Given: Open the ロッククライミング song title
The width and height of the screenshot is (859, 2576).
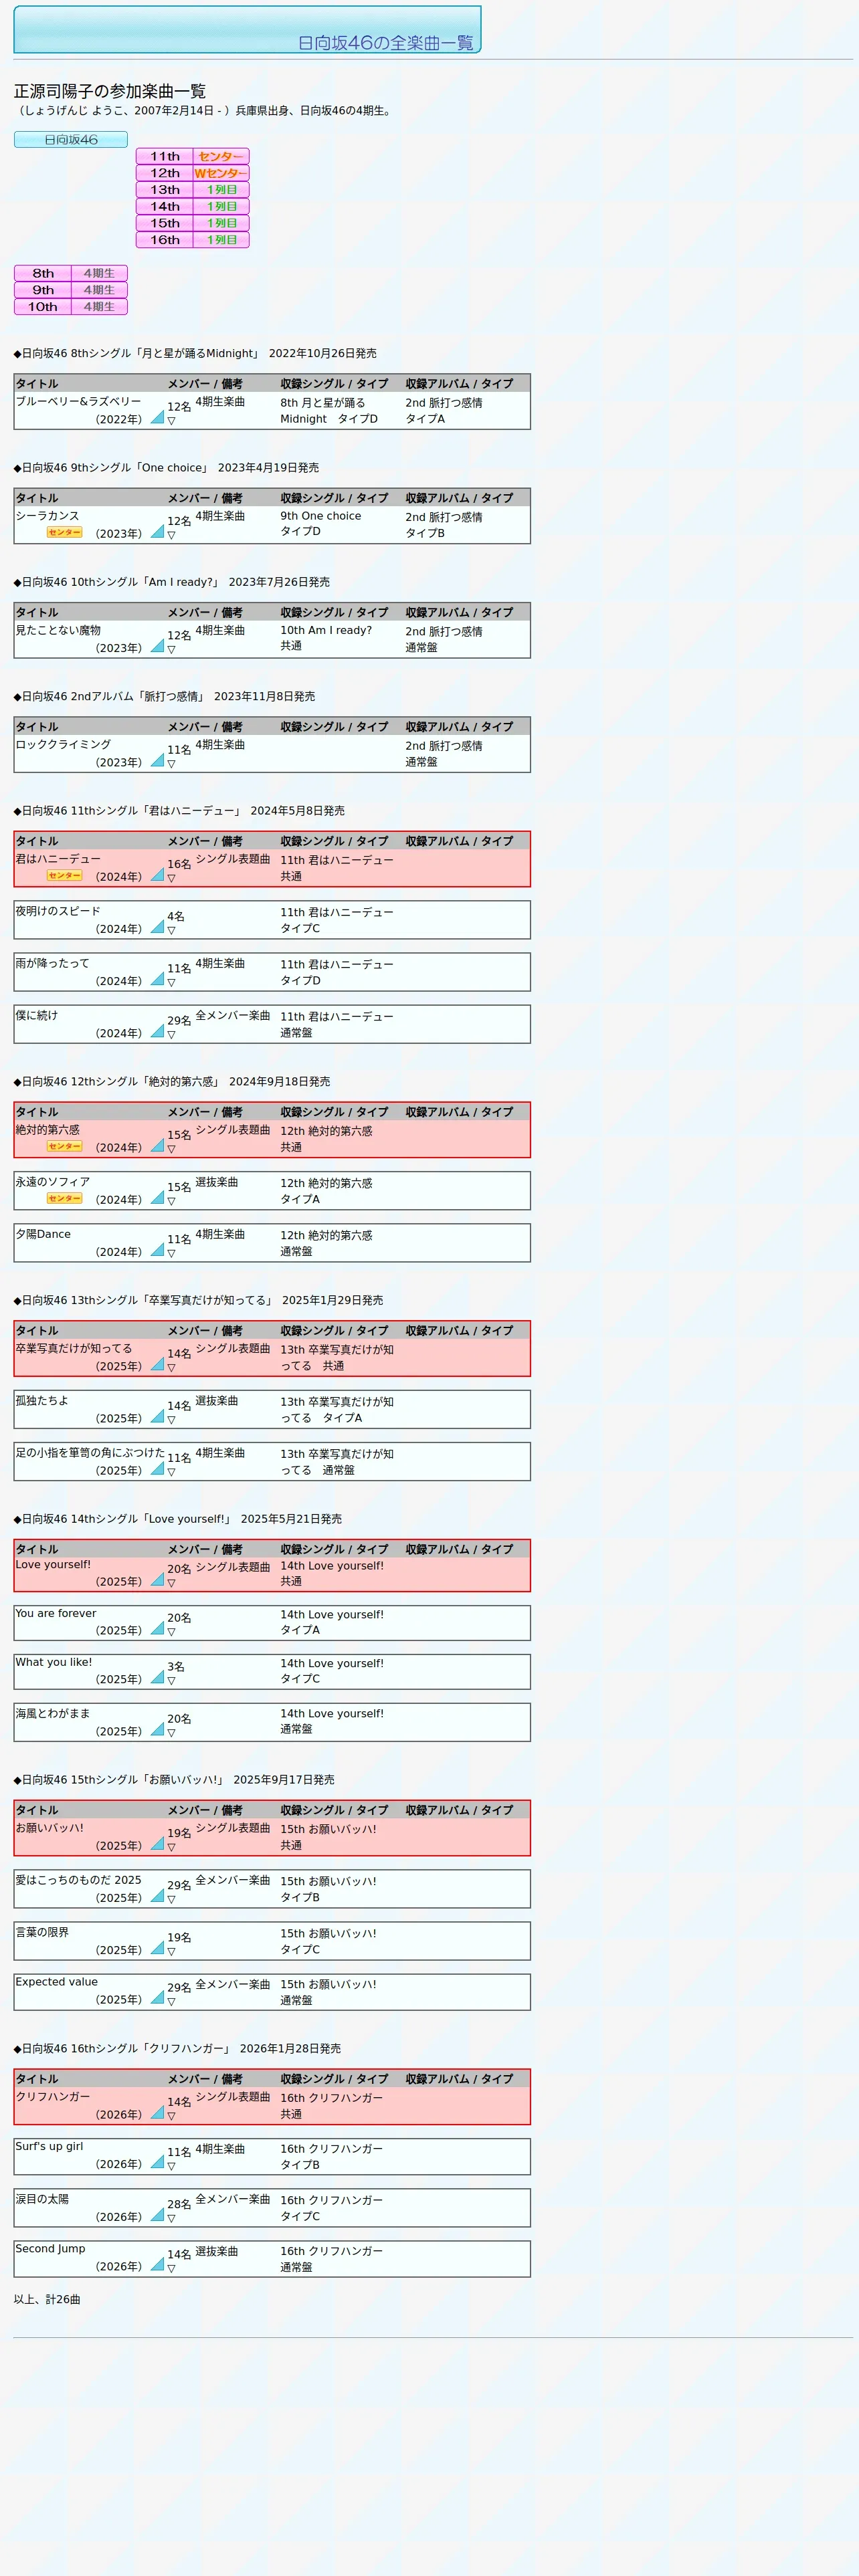Looking at the screenshot, I should tap(63, 744).
